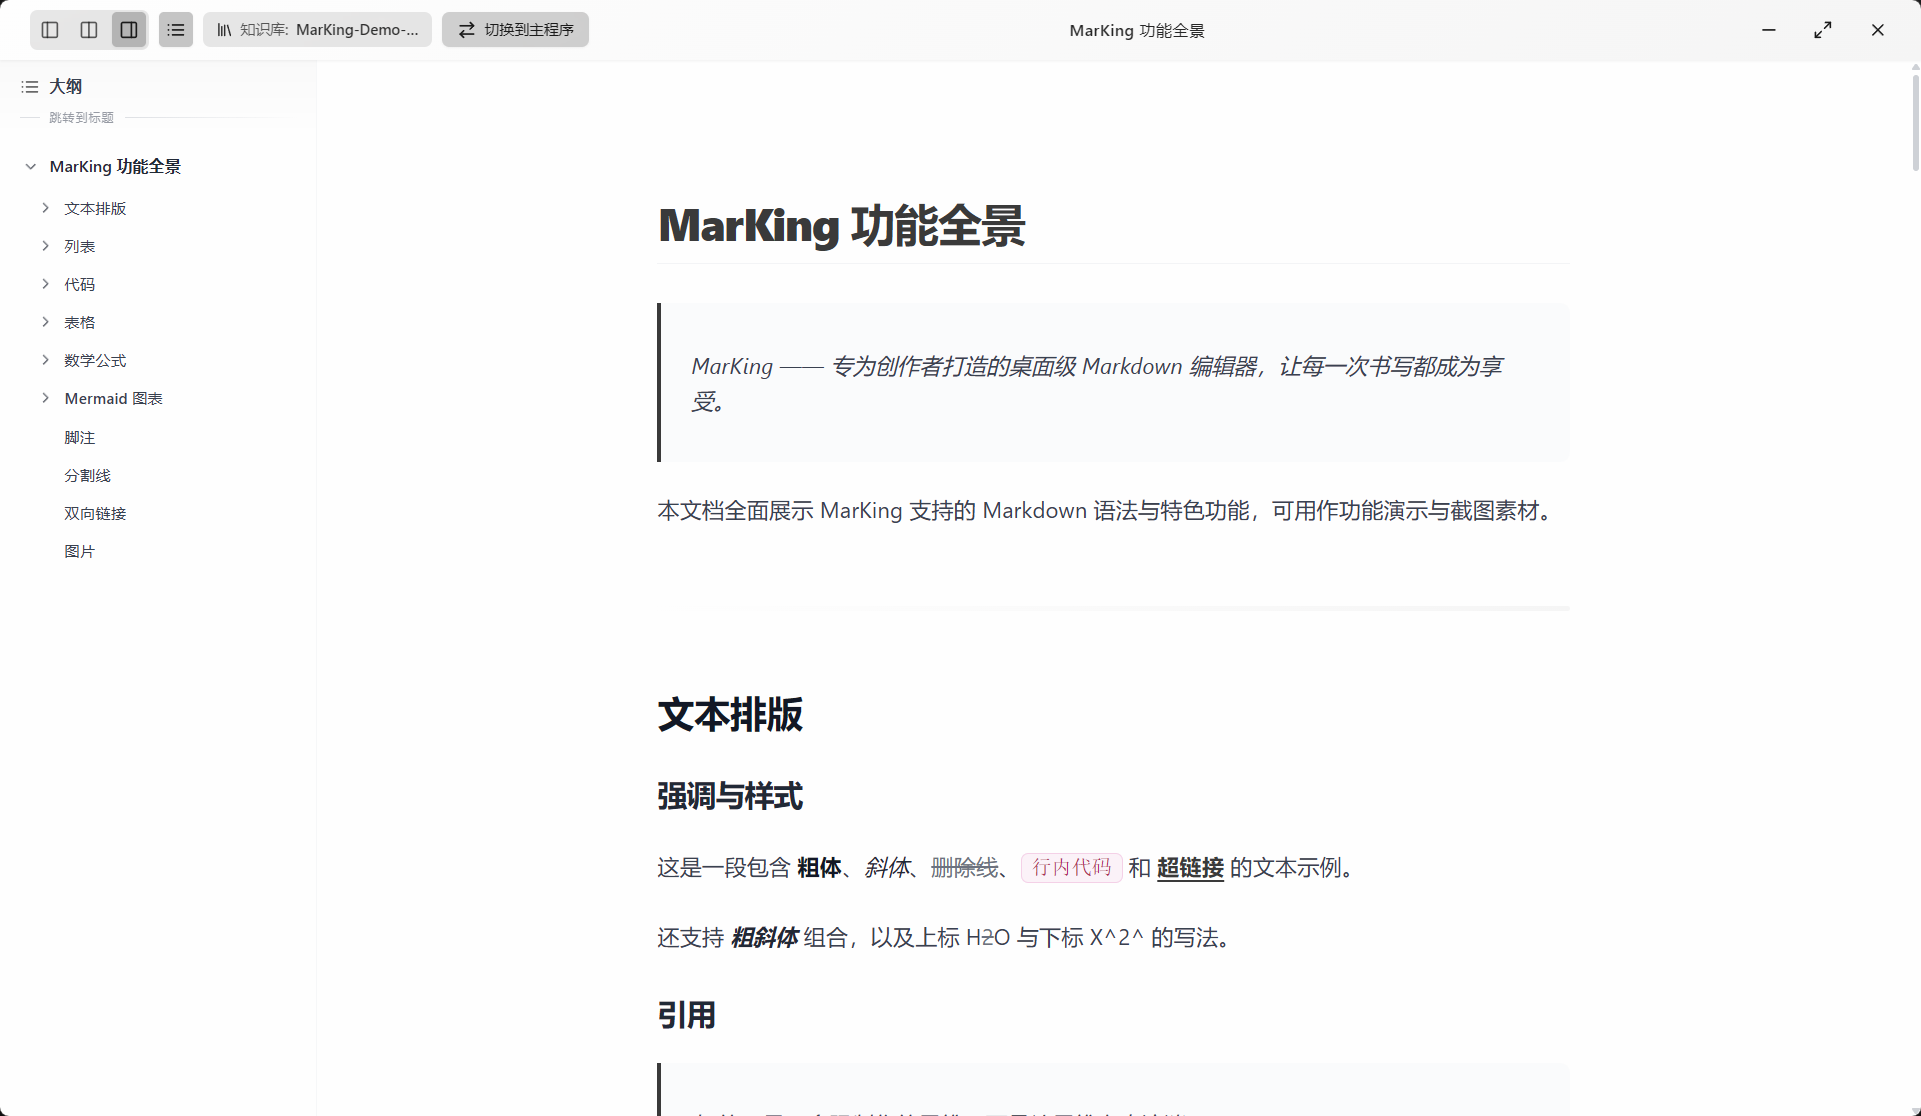The width and height of the screenshot is (1921, 1116).
Task: Click the 切换到主程序 button
Action: click(x=515, y=30)
